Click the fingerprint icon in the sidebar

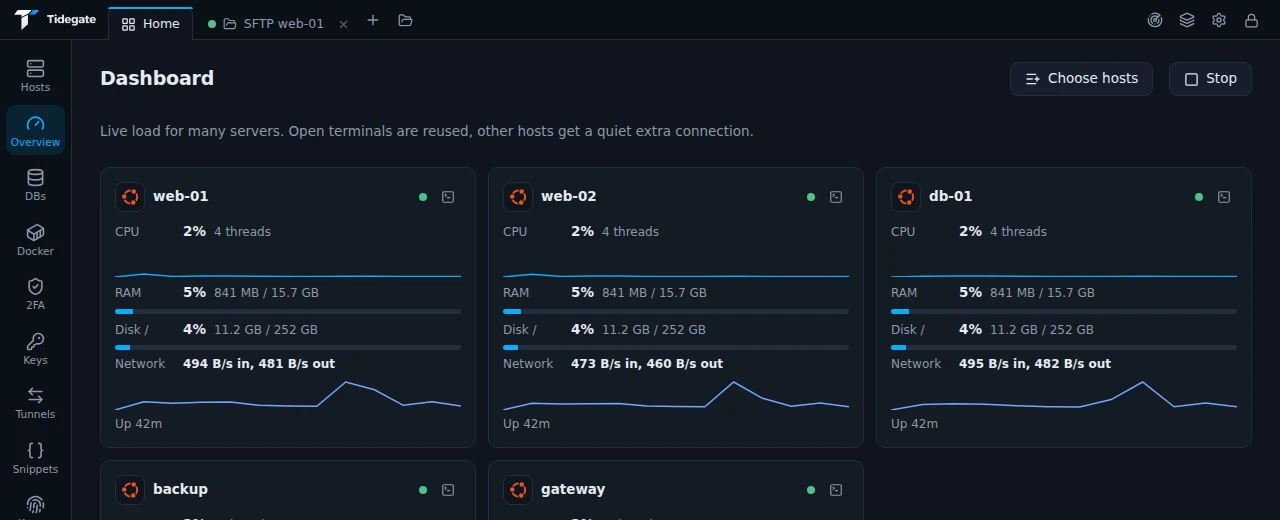pos(35,505)
